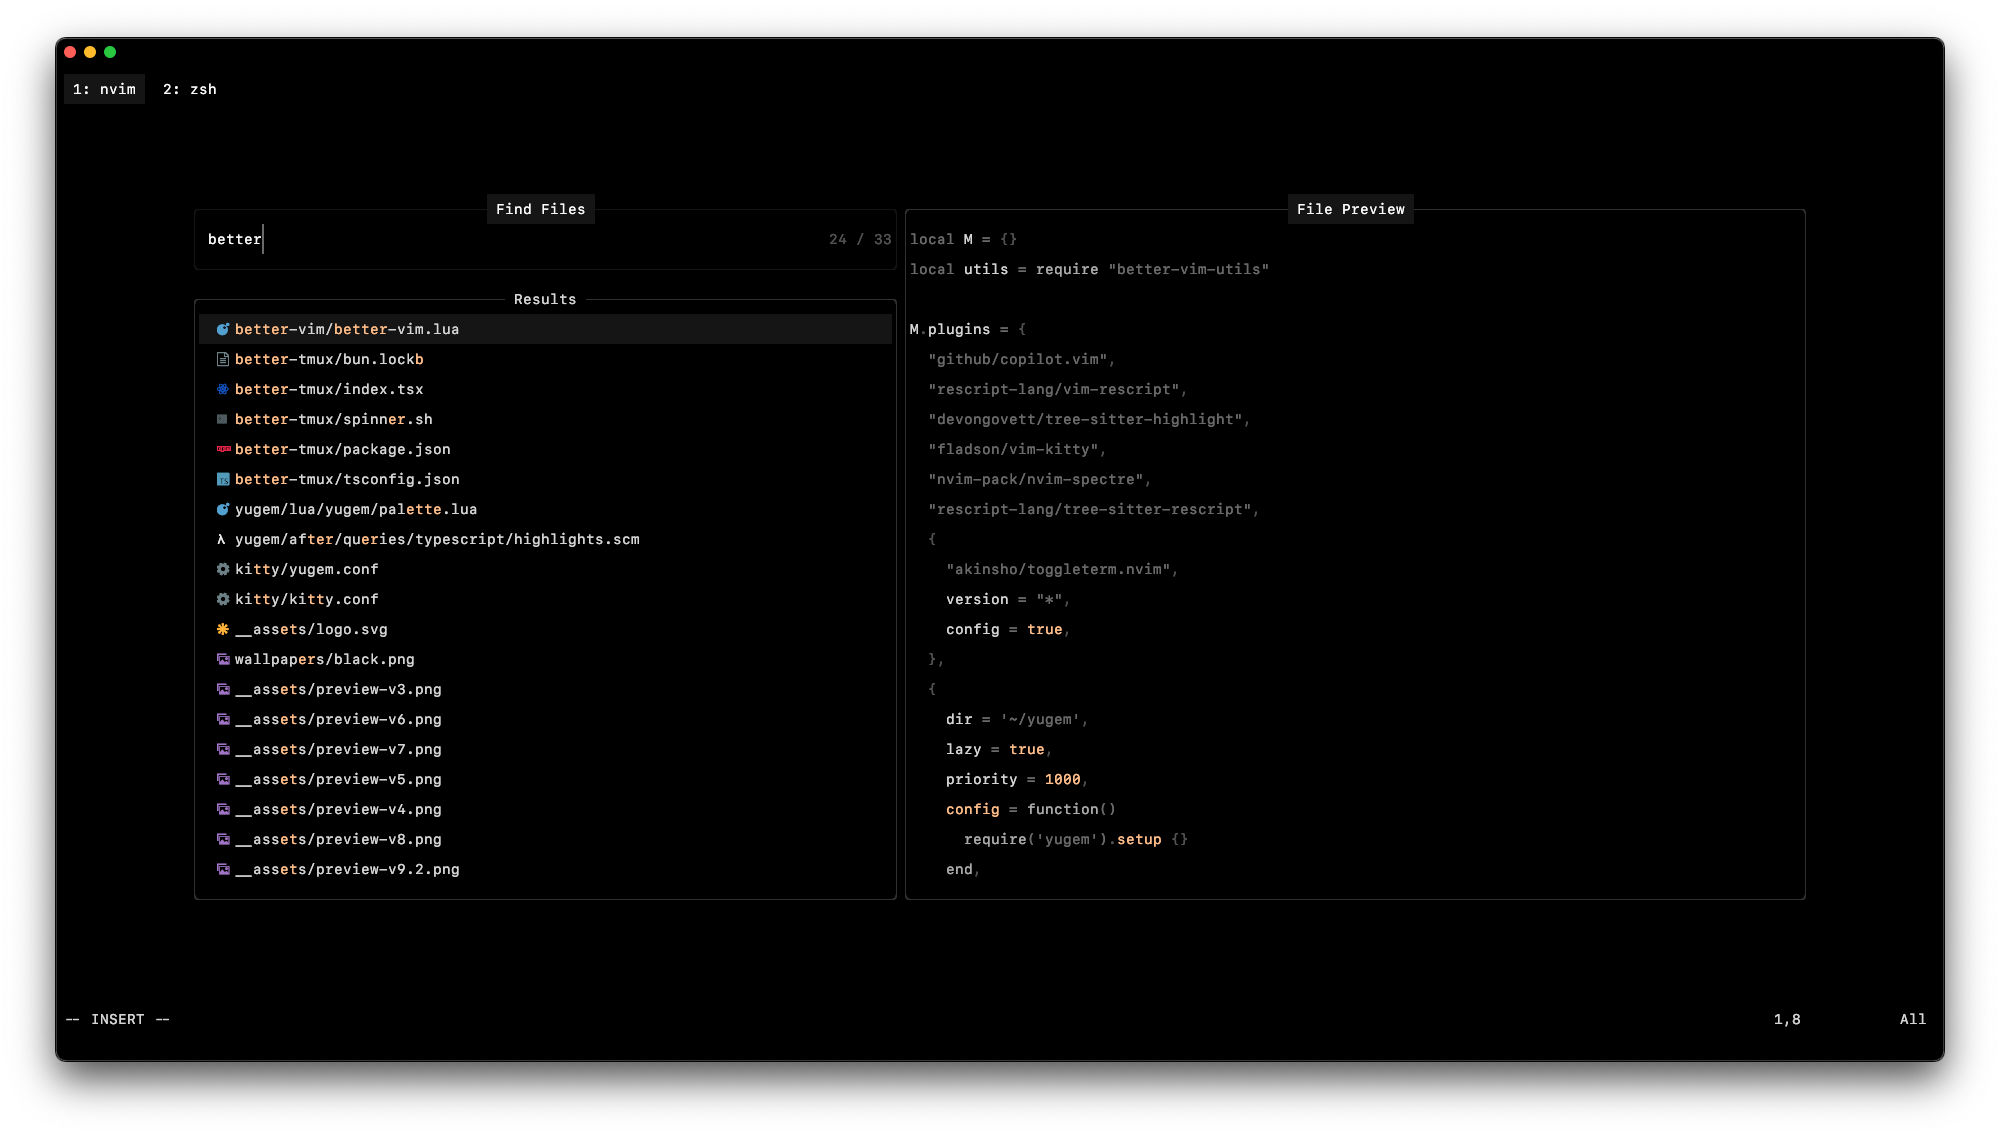This screenshot has height=1135, width=2000.
Task: Click the React icon beside better-tmux/index.tsx
Action: coord(223,389)
